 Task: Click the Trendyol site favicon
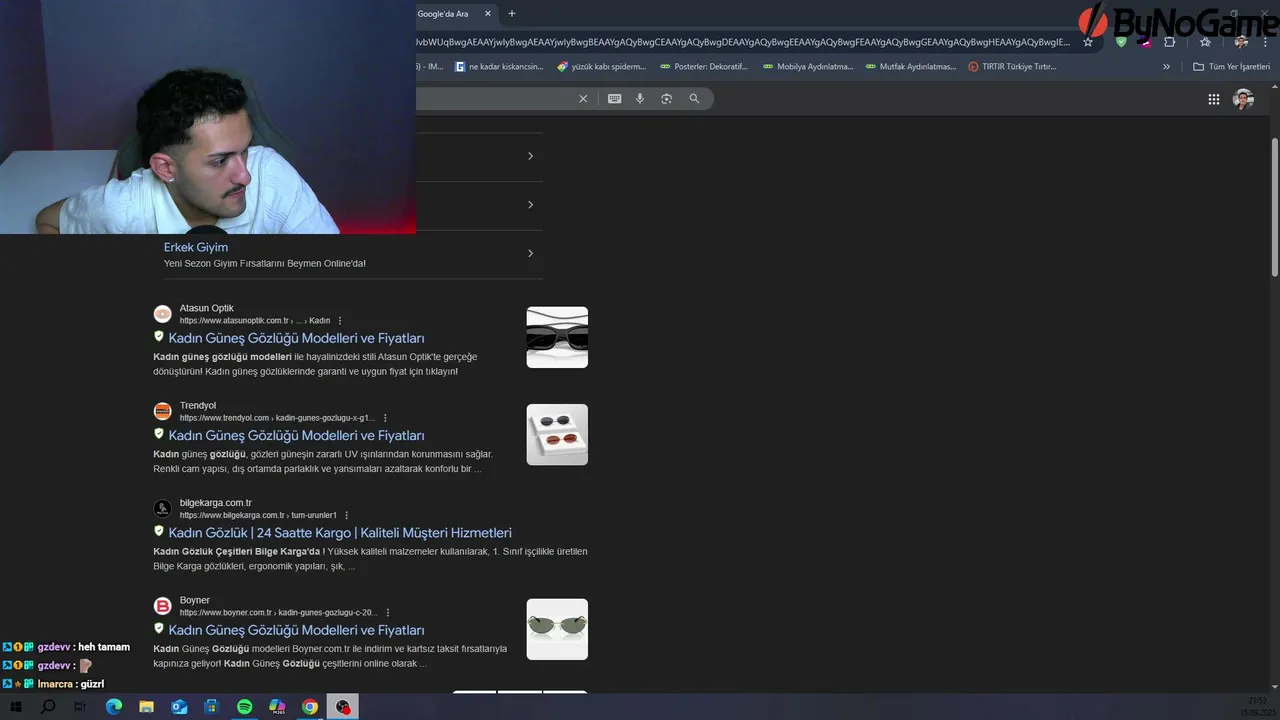point(163,411)
